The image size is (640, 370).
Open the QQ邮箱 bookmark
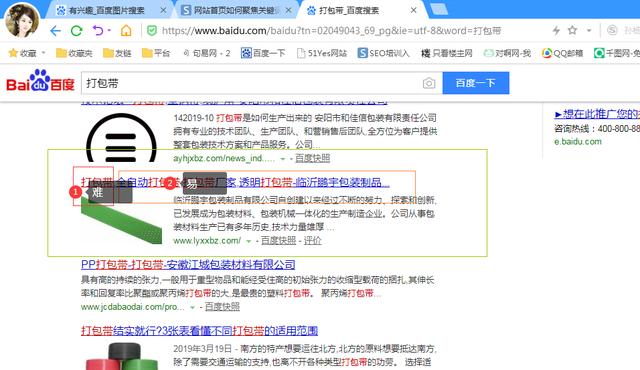tap(562, 53)
